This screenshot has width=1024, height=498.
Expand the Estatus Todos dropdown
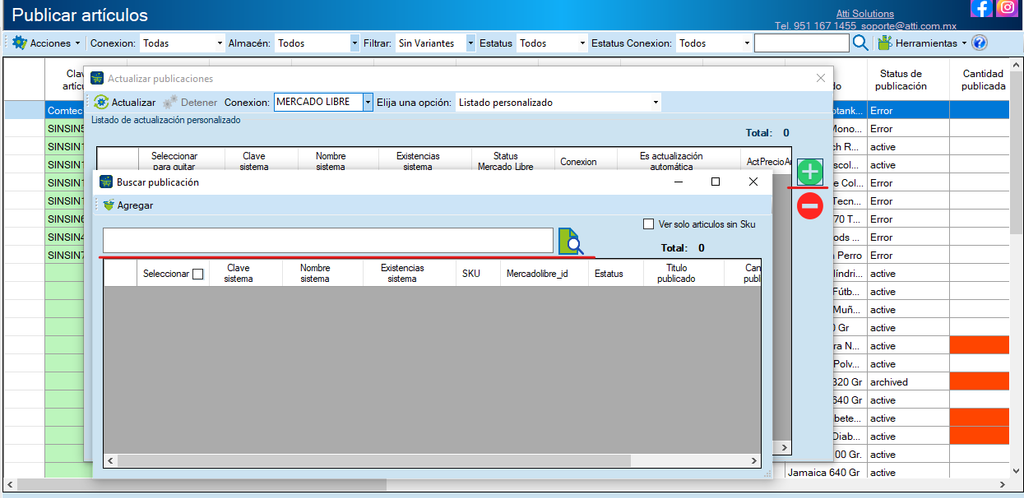583,43
